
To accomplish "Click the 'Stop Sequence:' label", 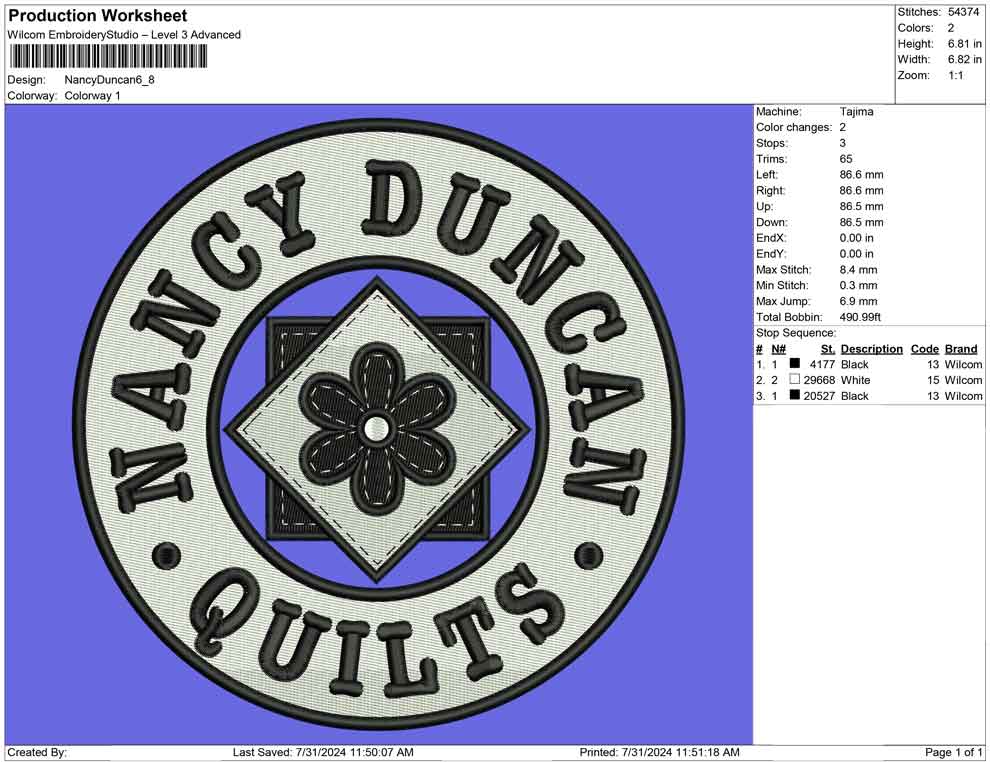I will [796, 333].
